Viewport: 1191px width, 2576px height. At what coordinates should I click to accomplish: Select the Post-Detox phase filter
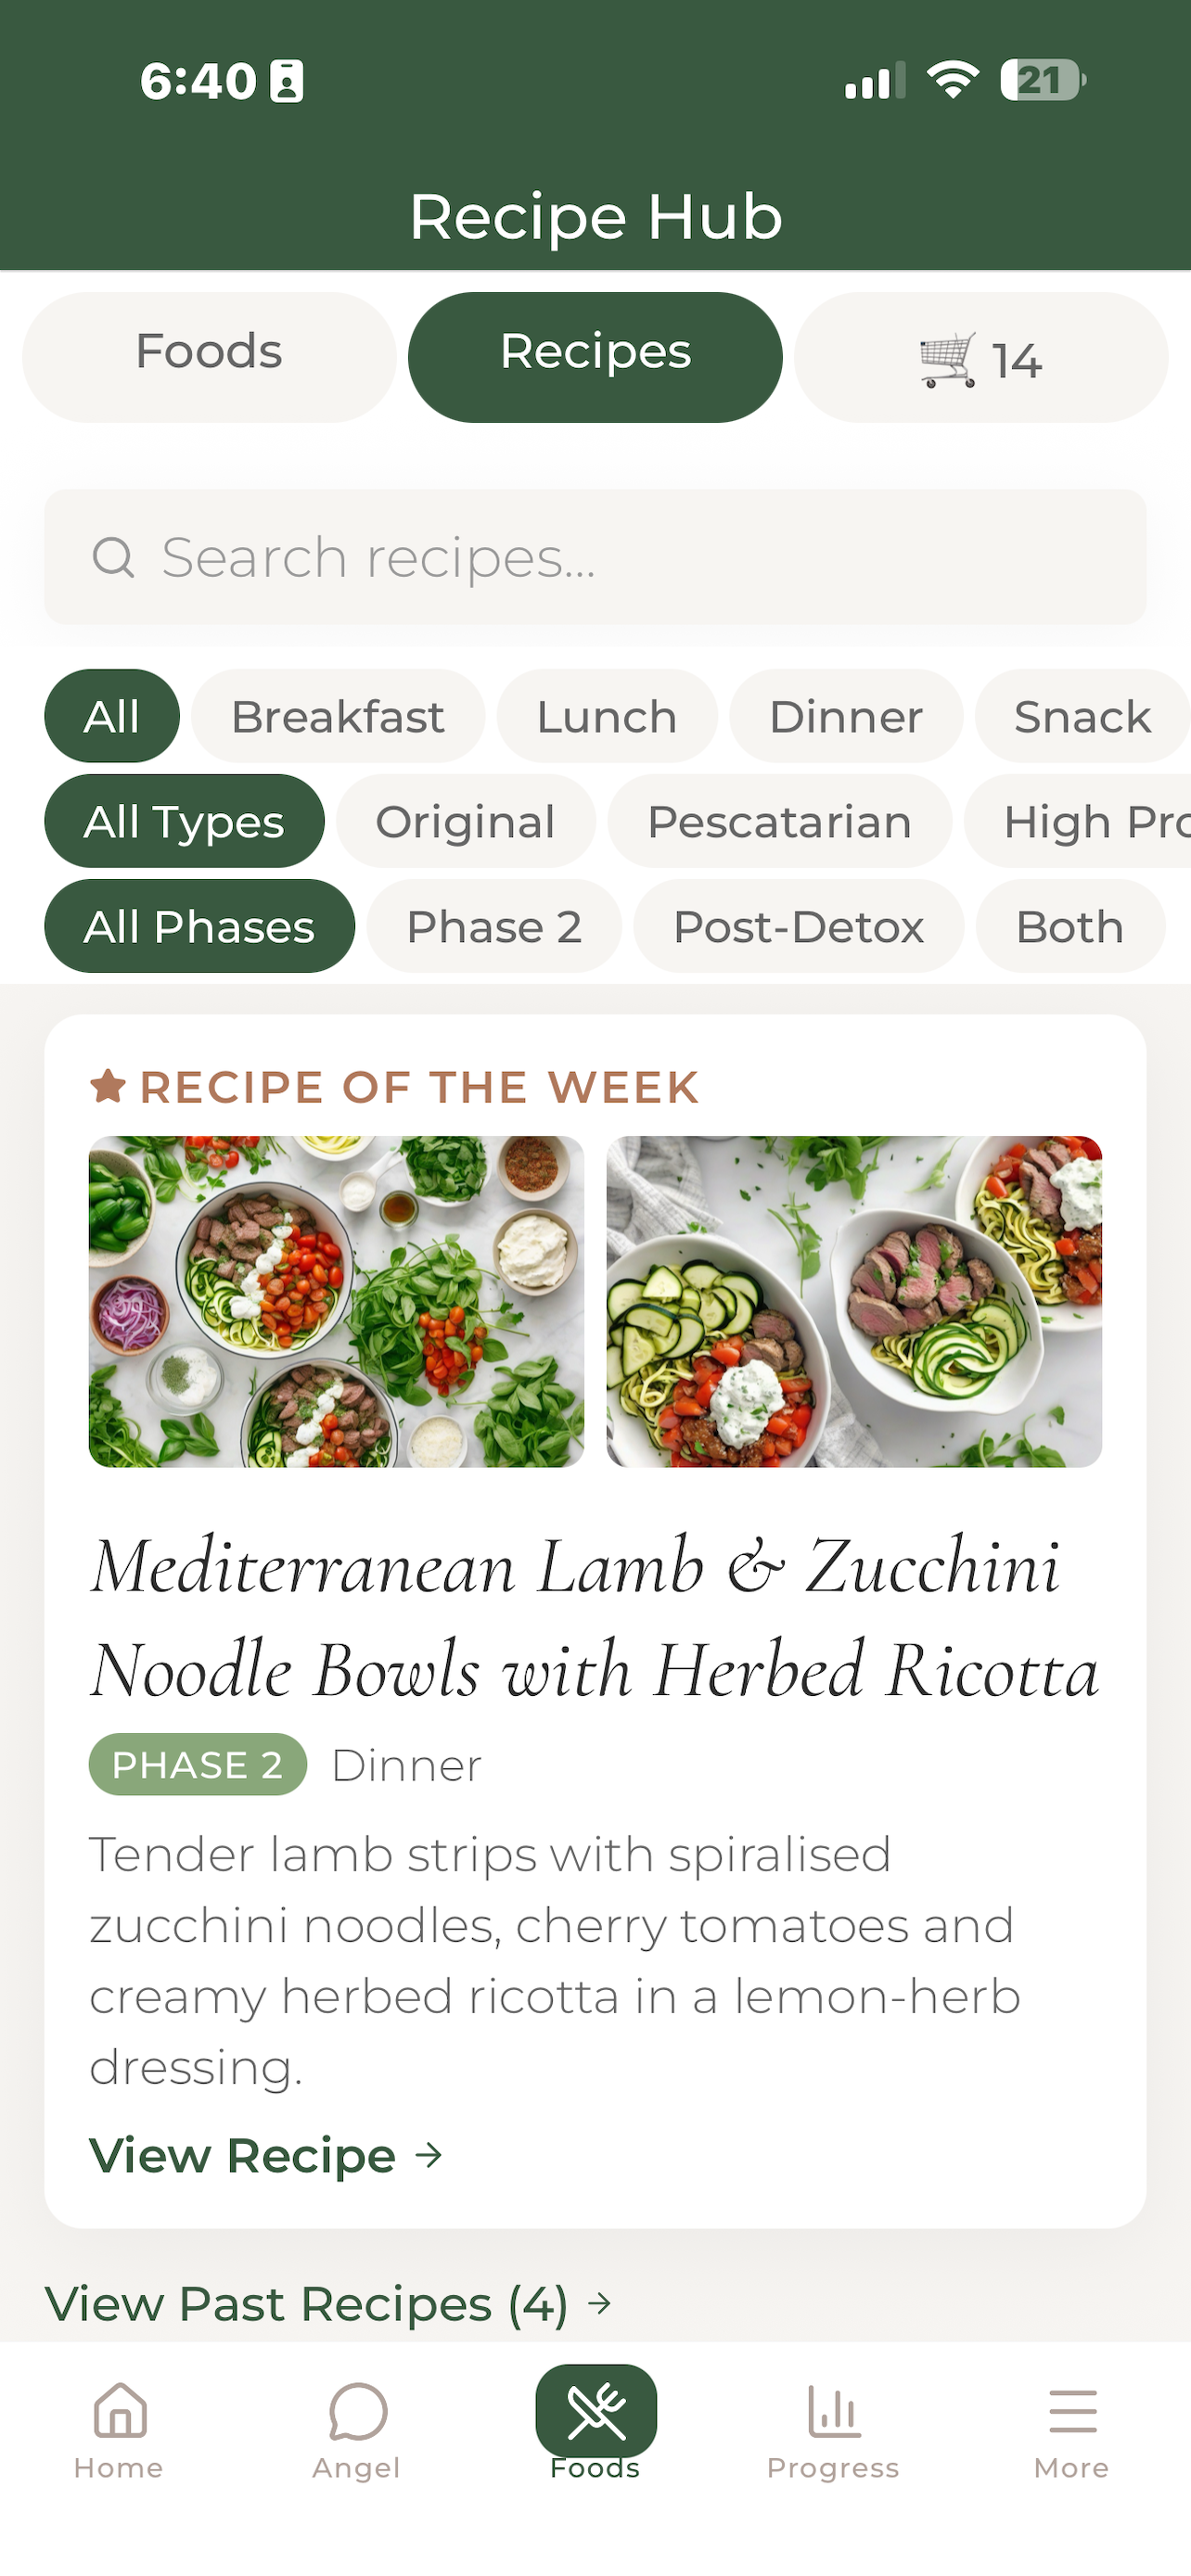[x=798, y=926]
